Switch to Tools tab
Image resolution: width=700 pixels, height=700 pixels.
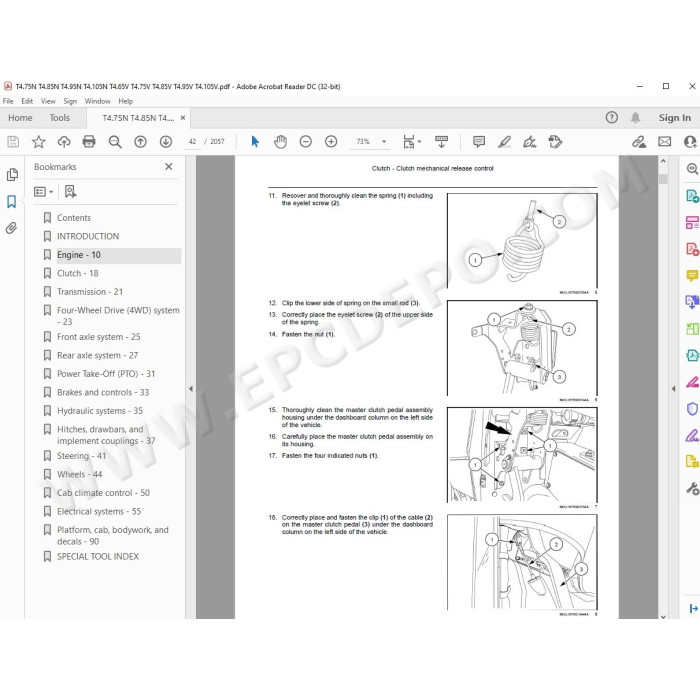pos(59,118)
